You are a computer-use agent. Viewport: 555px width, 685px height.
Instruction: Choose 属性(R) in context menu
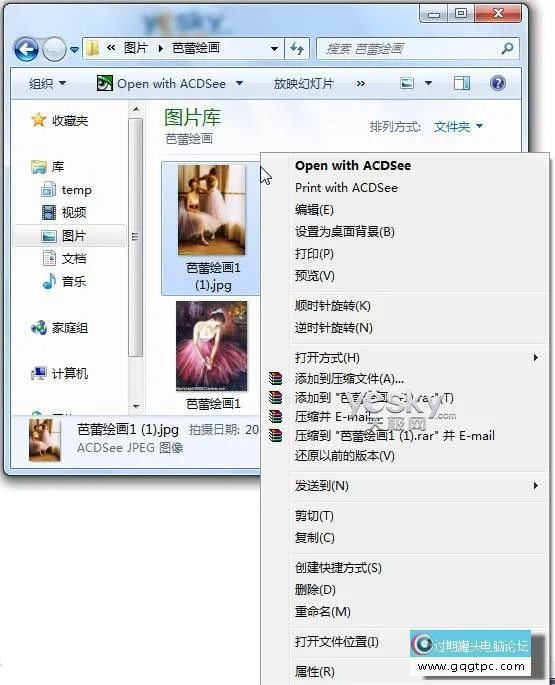[x=315, y=671]
